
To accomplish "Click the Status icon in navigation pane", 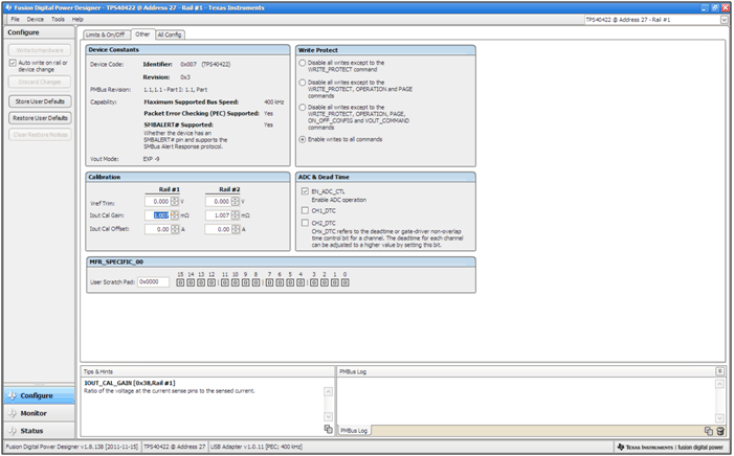I will point(12,431).
